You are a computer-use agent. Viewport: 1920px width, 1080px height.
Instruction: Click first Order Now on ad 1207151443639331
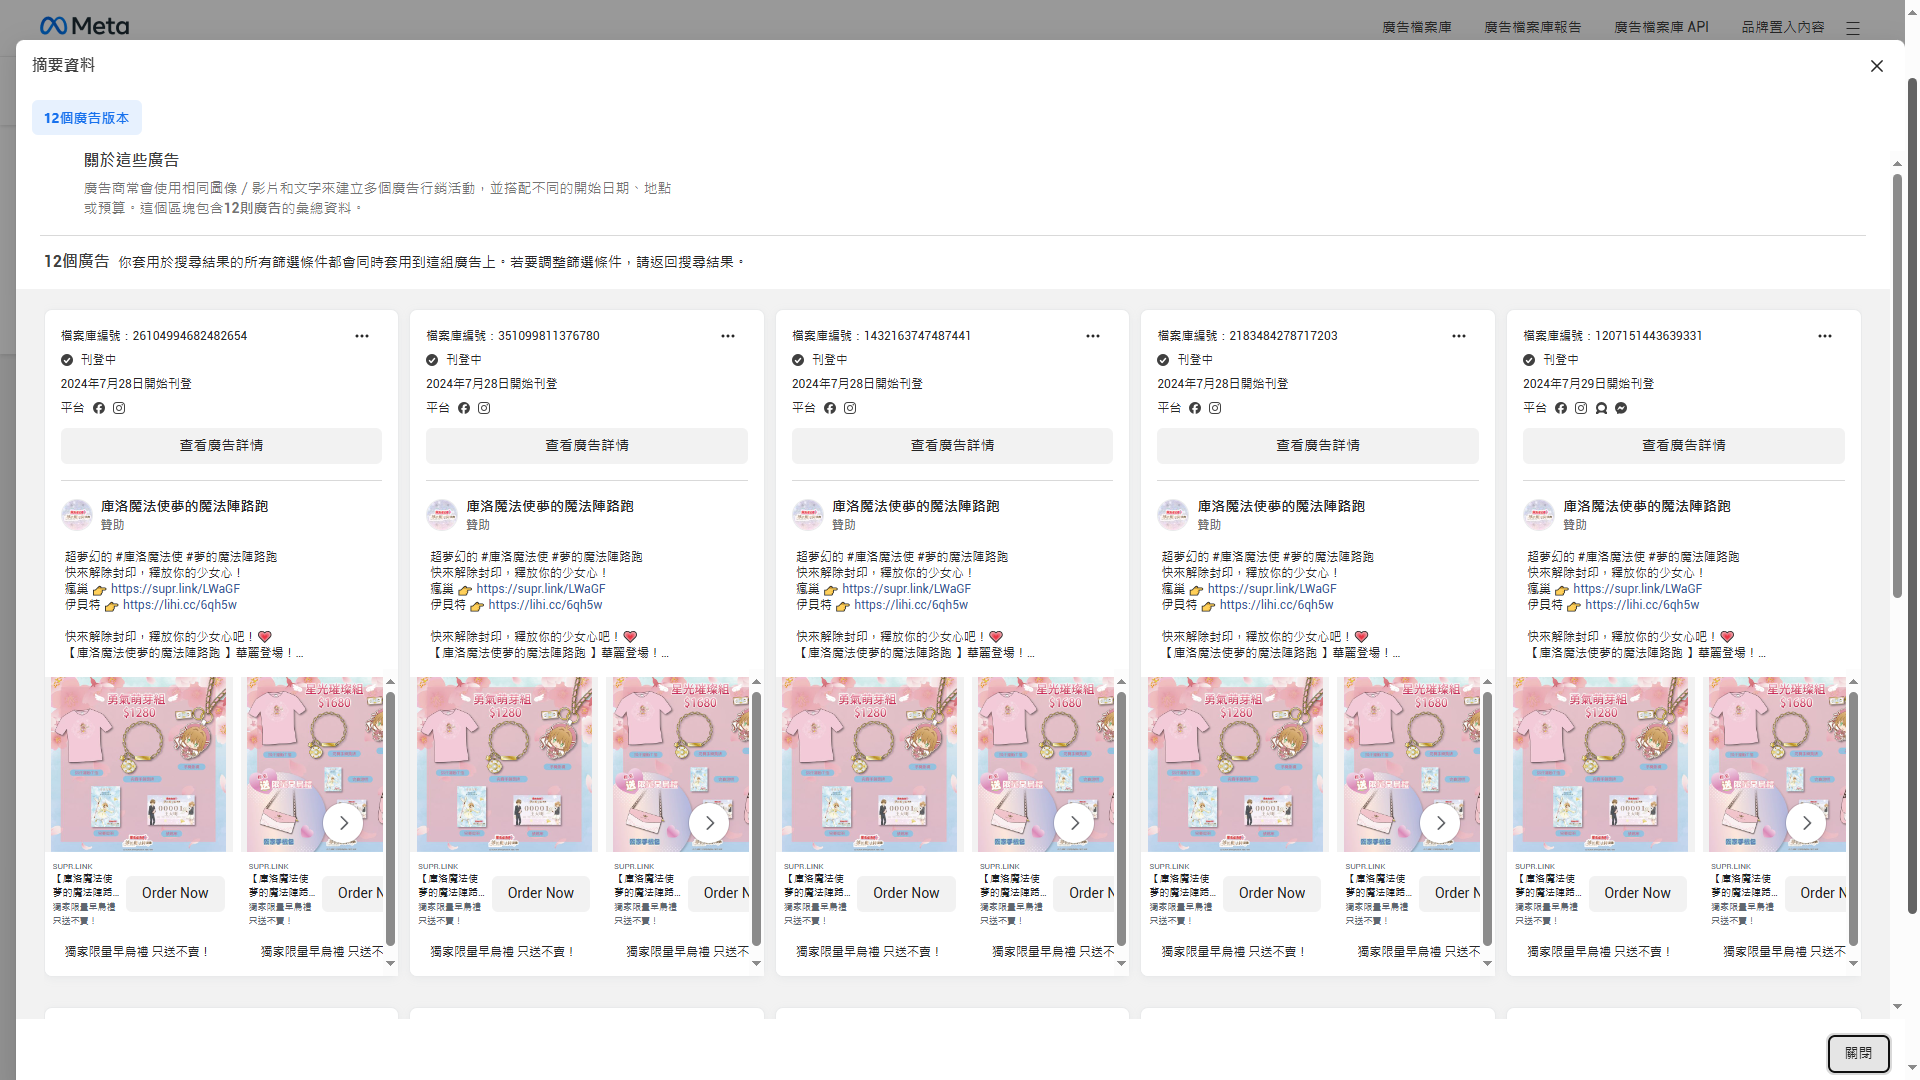click(x=1637, y=893)
